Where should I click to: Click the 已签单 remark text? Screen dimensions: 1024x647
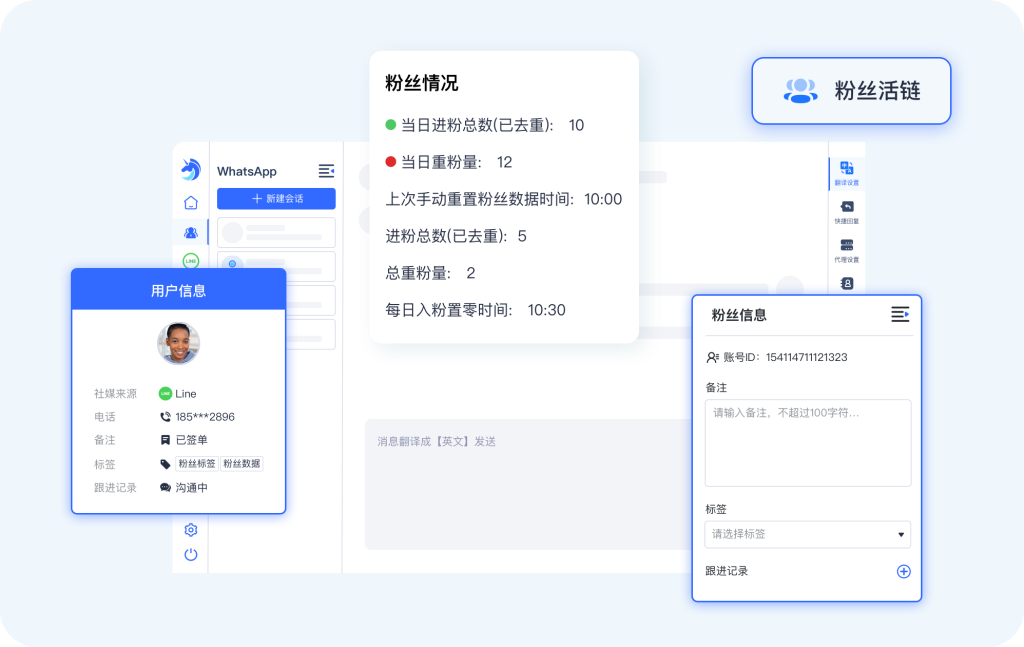click(x=191, y=440)
